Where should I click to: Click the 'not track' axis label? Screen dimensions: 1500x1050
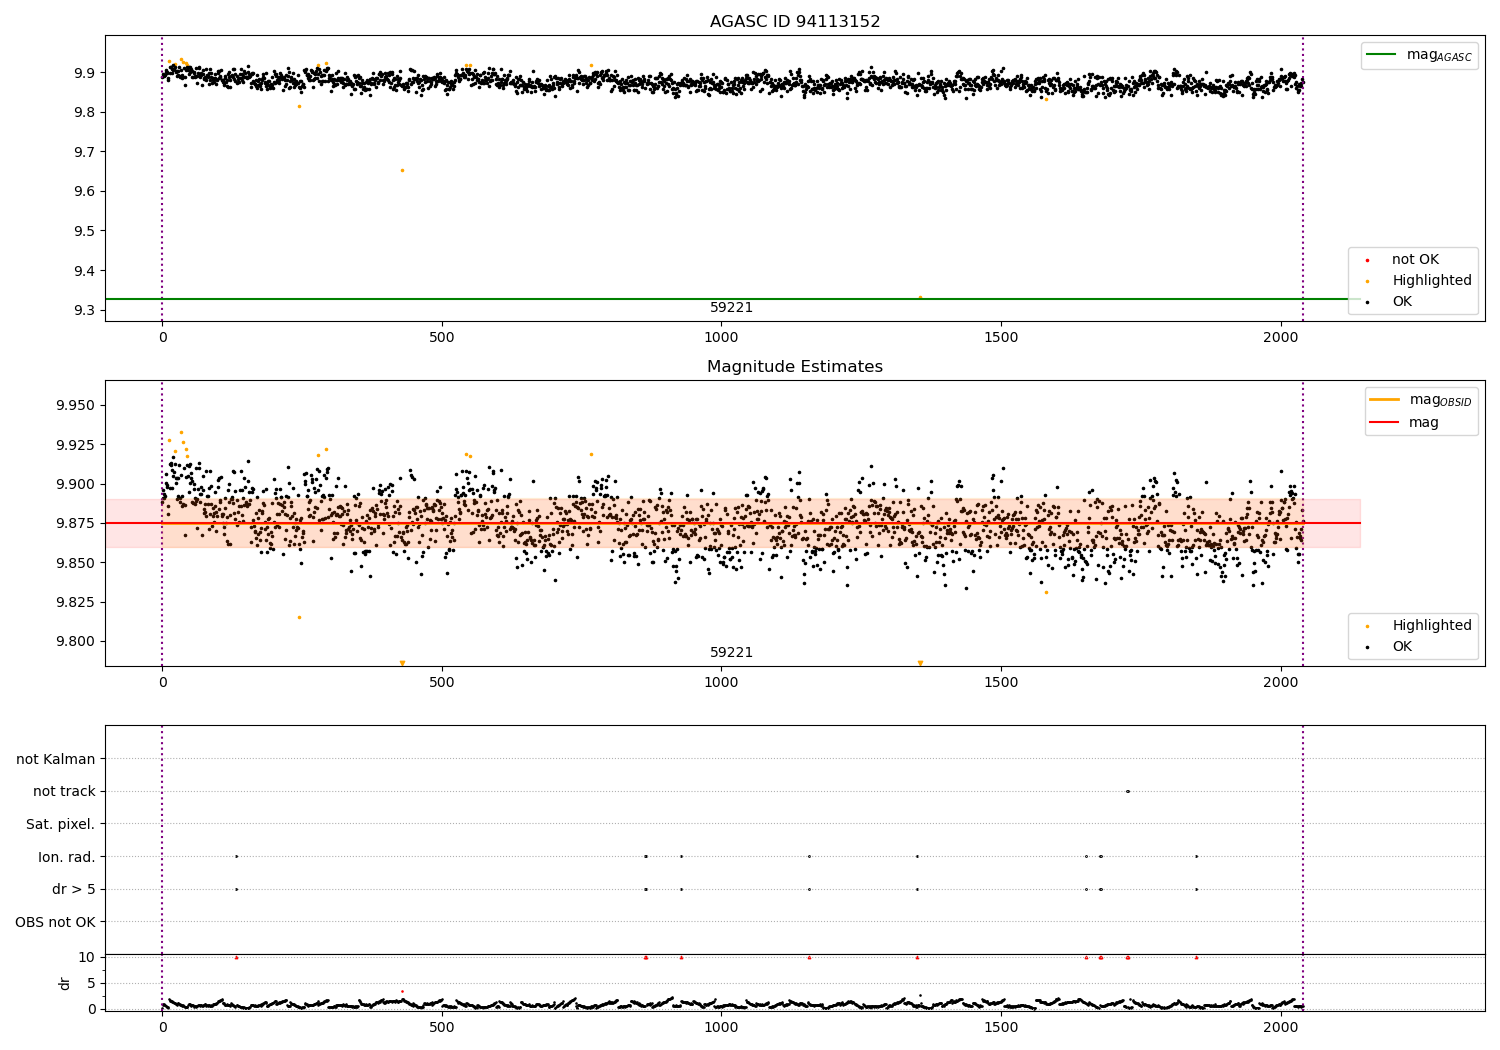pyautogui.click(x=64, y=792)
